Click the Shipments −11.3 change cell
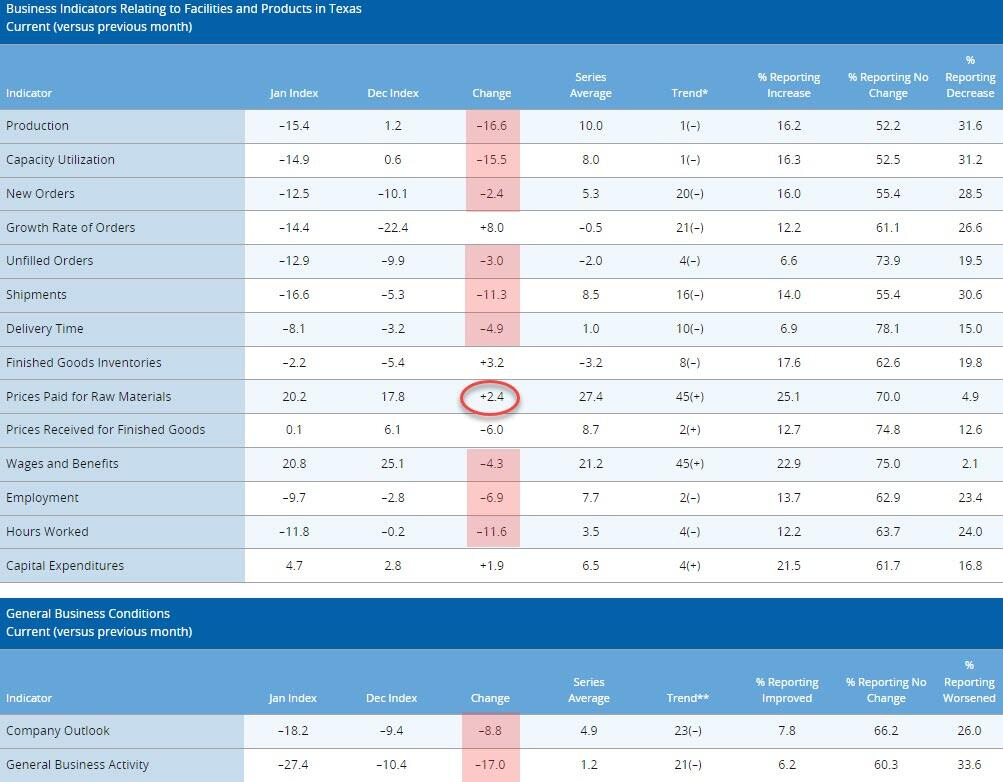 [491, 295]
